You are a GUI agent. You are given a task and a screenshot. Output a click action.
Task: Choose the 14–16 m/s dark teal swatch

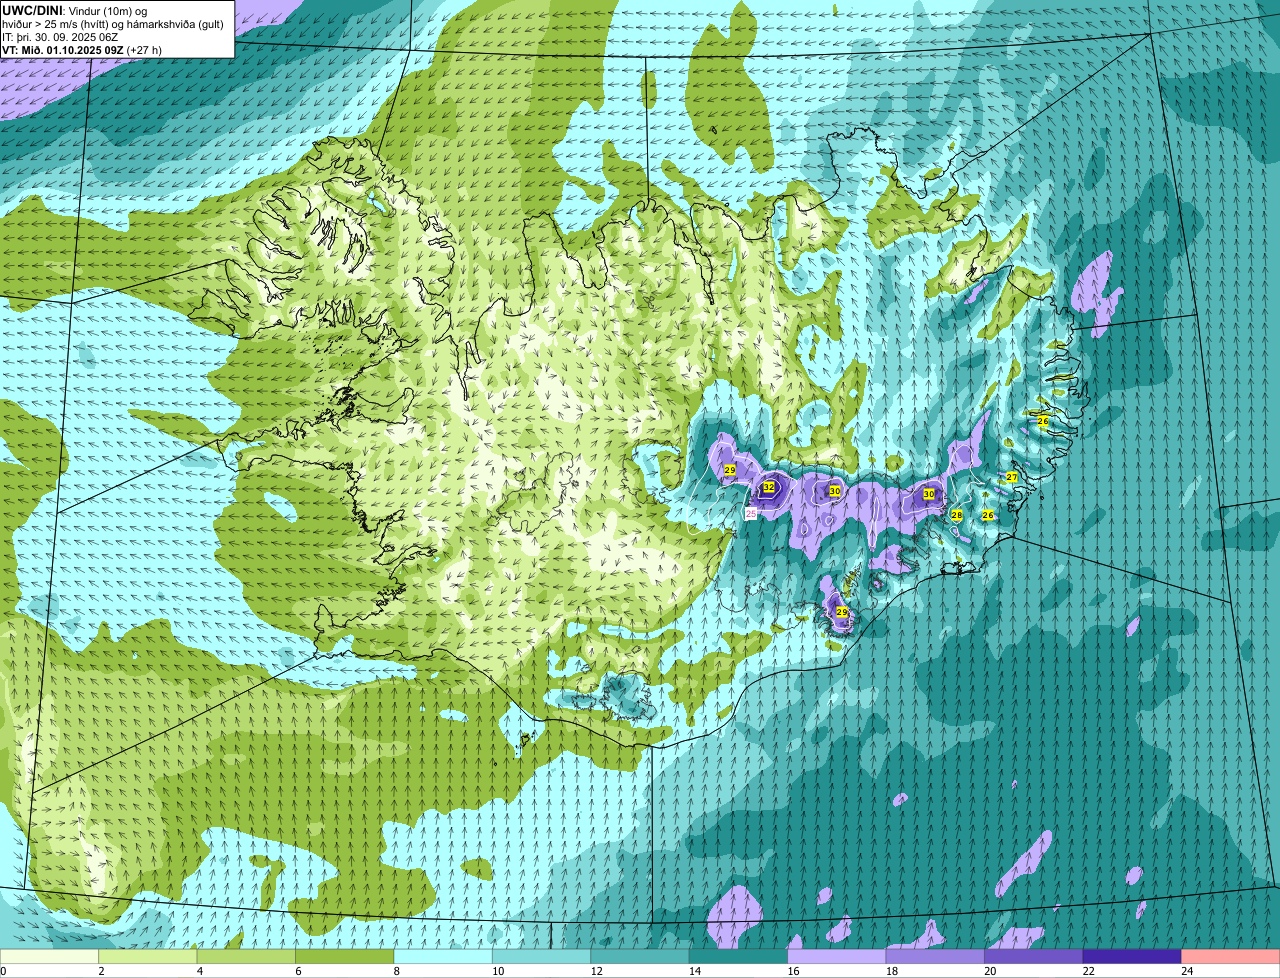pyautogui.click(x=739, y=956)
